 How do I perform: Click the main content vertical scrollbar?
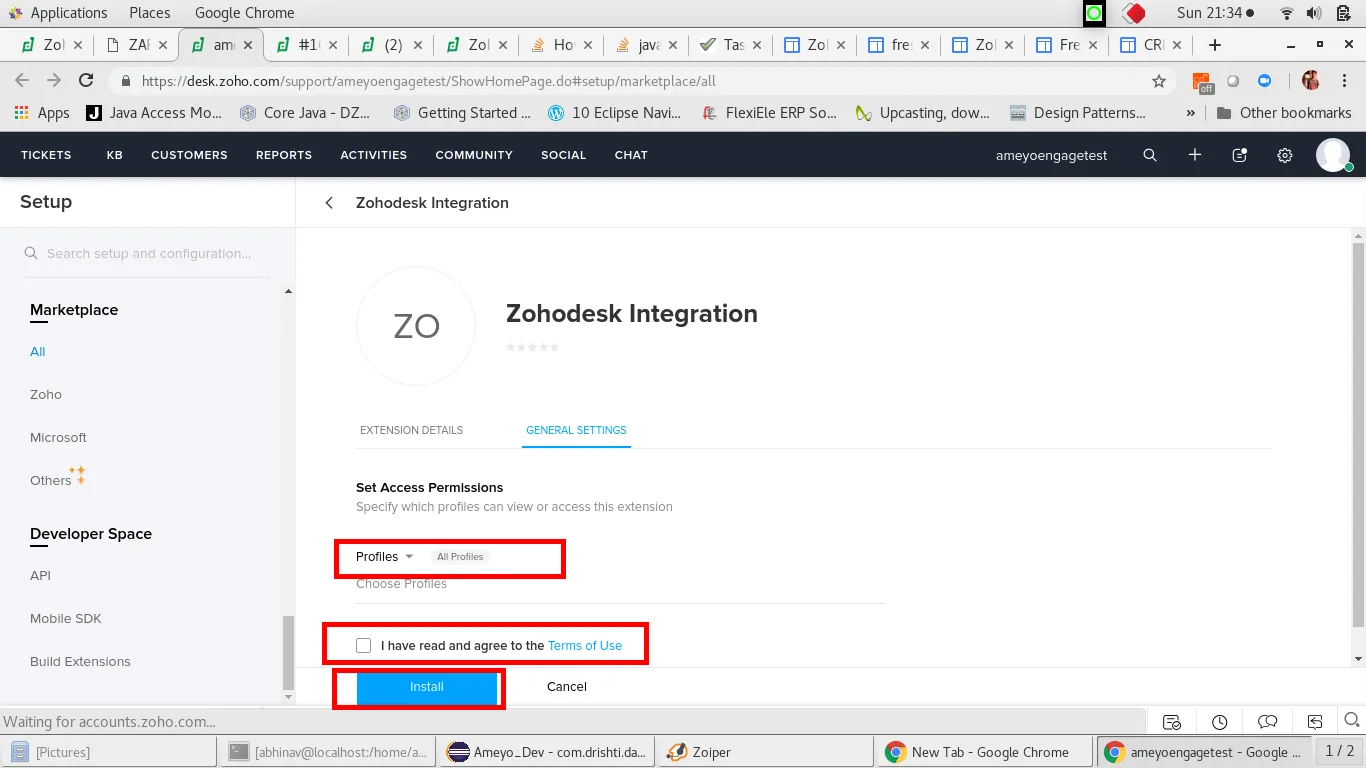pyautogui.click(x=1358, y=435)
